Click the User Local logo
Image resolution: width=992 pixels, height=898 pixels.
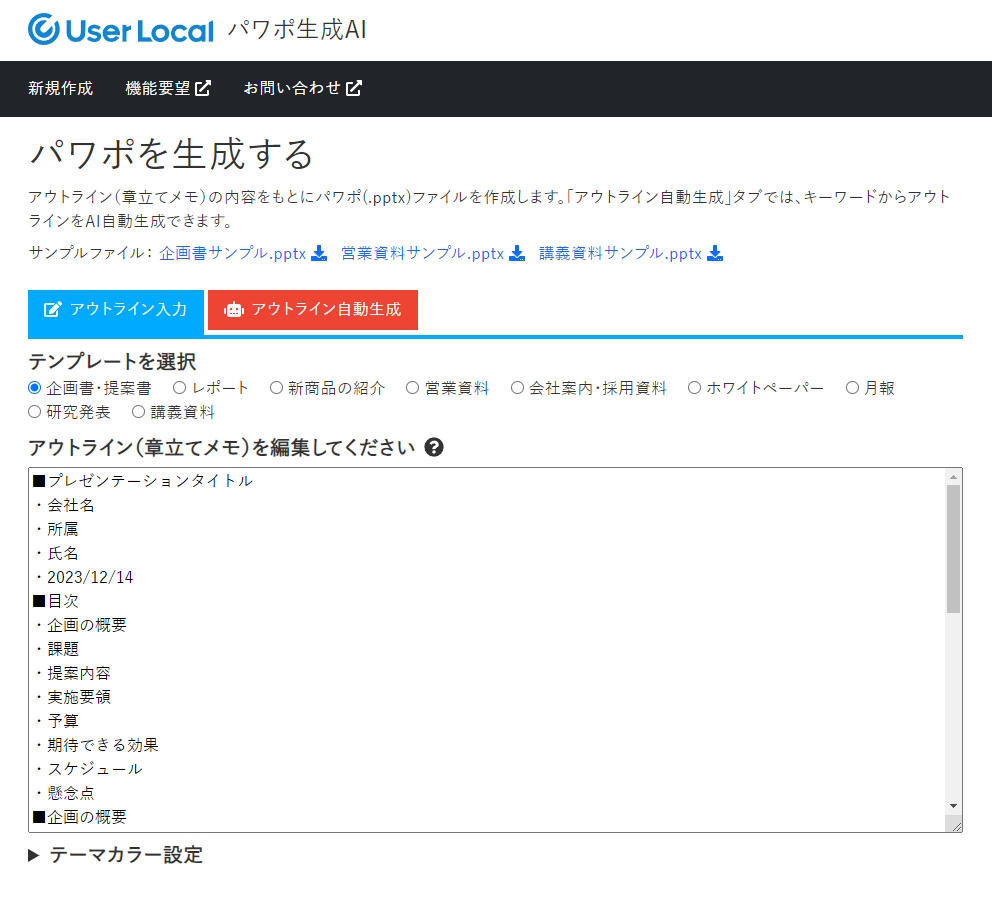point(120,29)
